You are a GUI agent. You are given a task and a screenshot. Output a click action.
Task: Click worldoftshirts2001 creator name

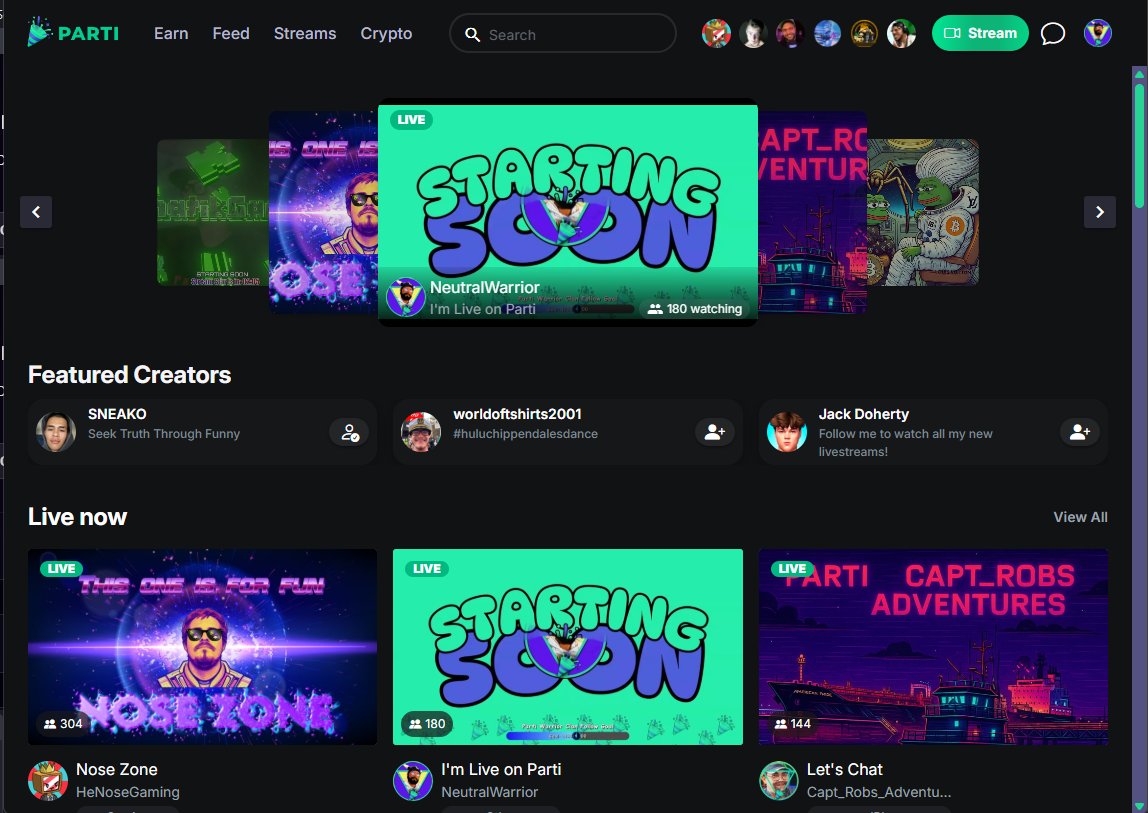click(517, 414)
